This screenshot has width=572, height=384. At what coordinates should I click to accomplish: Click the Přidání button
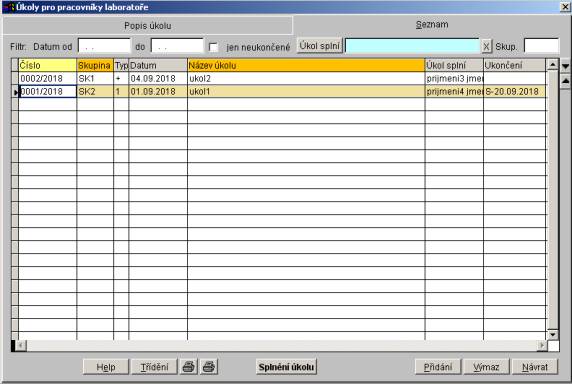[x=438, y=367]
